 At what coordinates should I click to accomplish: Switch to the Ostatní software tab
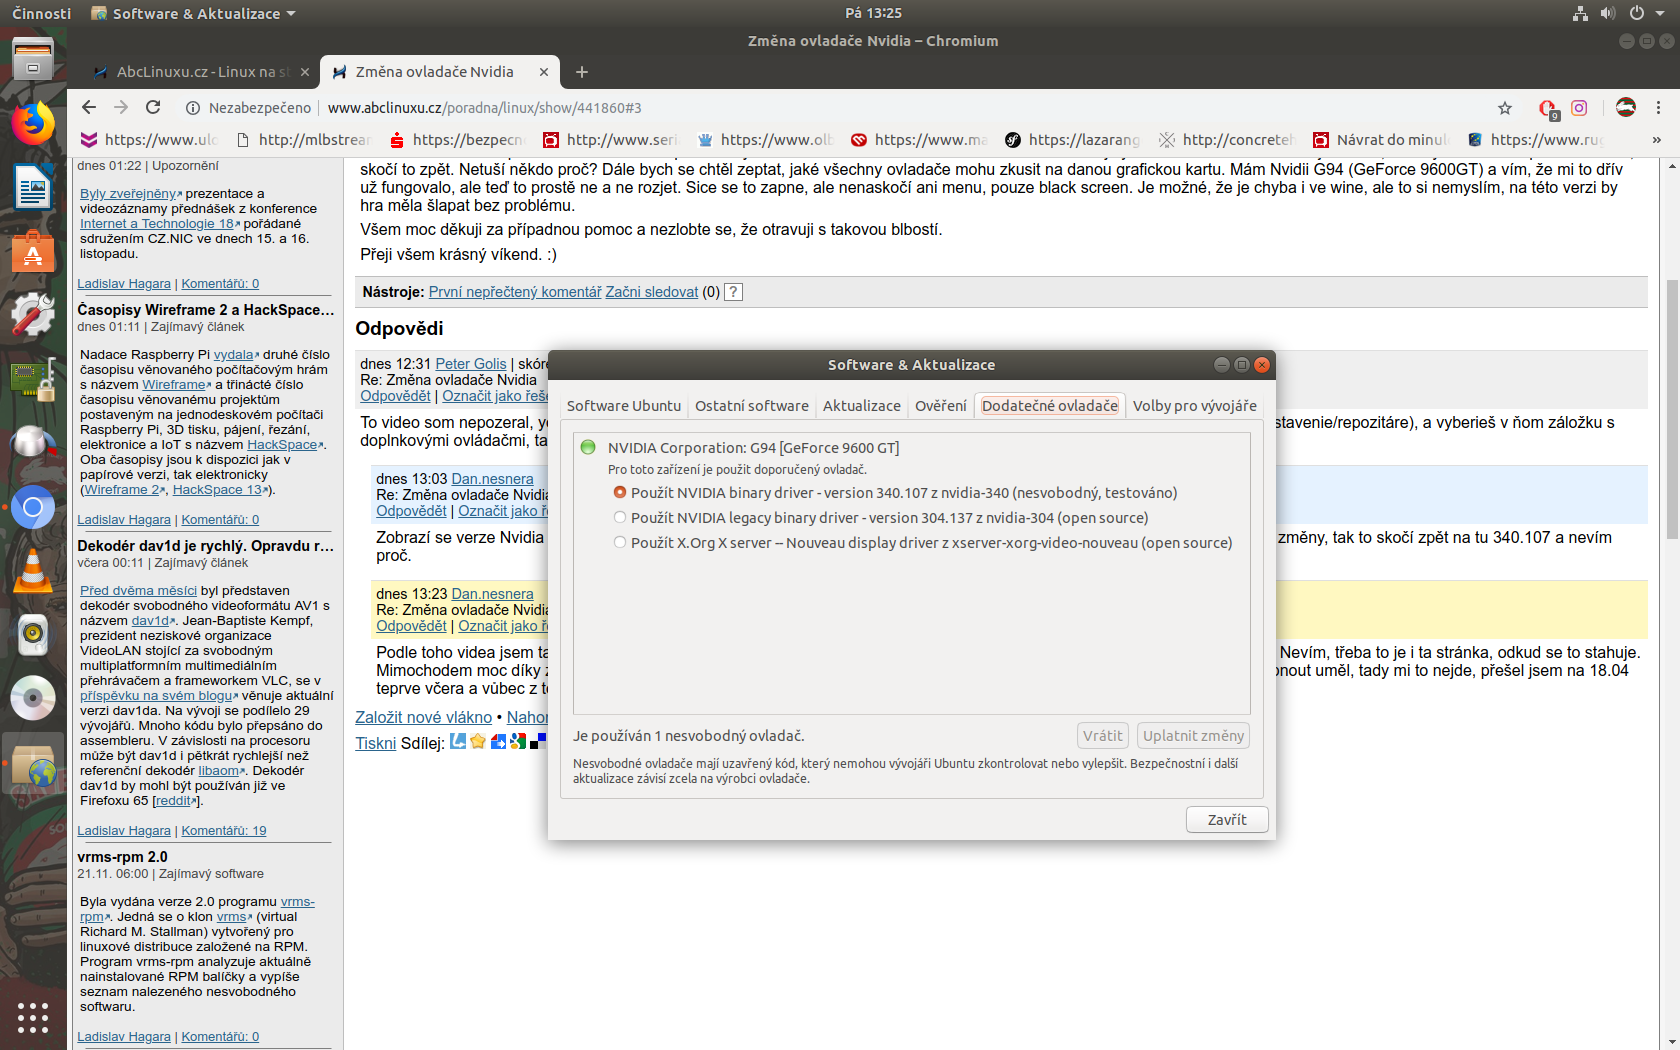click(x=752, y=406)
